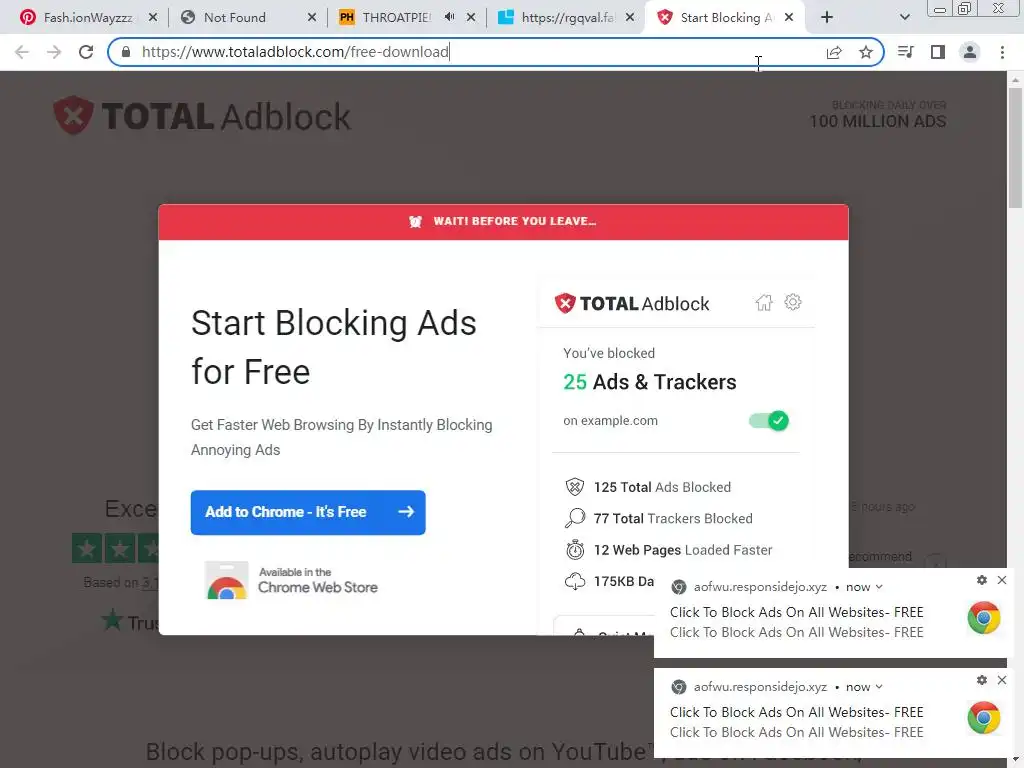Click the 25 Ads & Trackers count
This screenshot has height=768, width=1024.
650,382
